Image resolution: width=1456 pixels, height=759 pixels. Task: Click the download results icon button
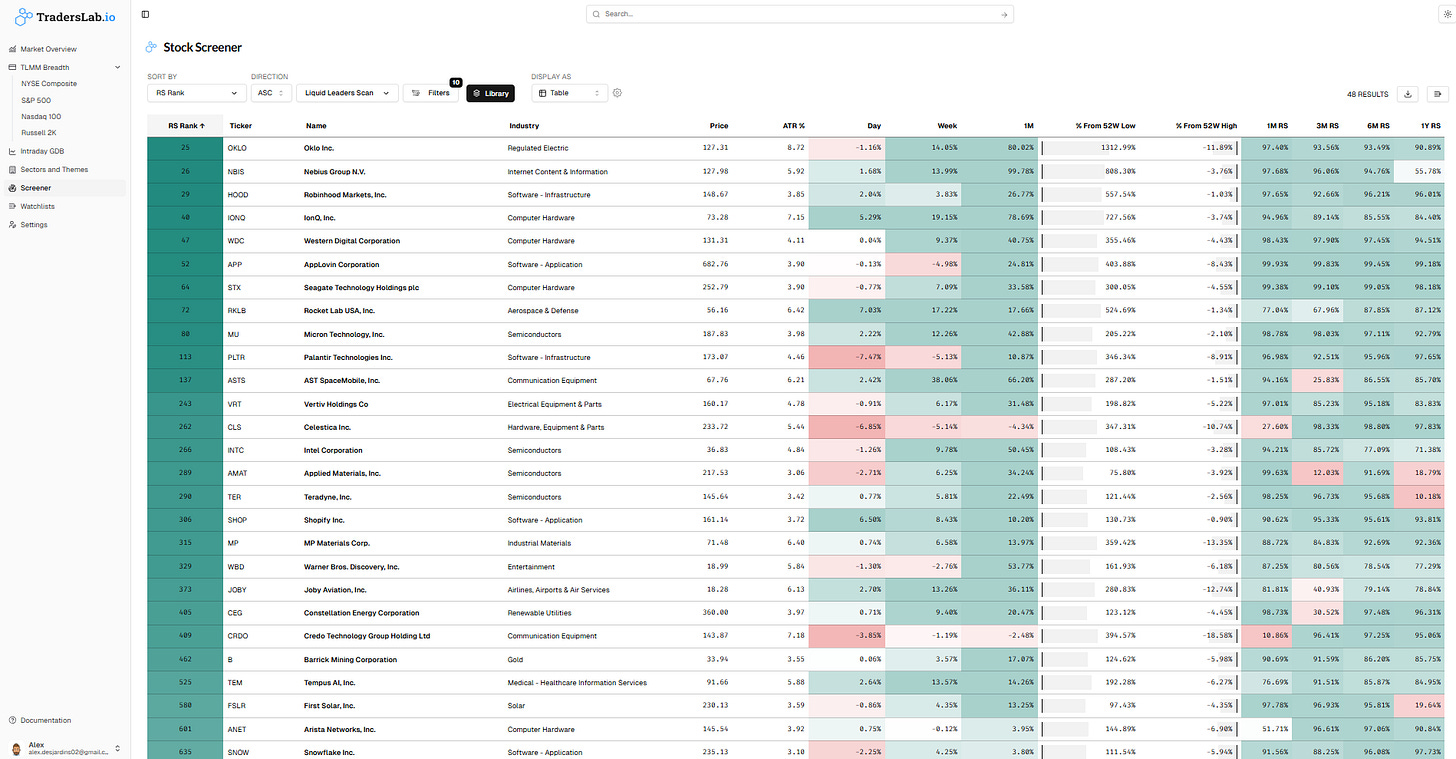[1408, 94]
